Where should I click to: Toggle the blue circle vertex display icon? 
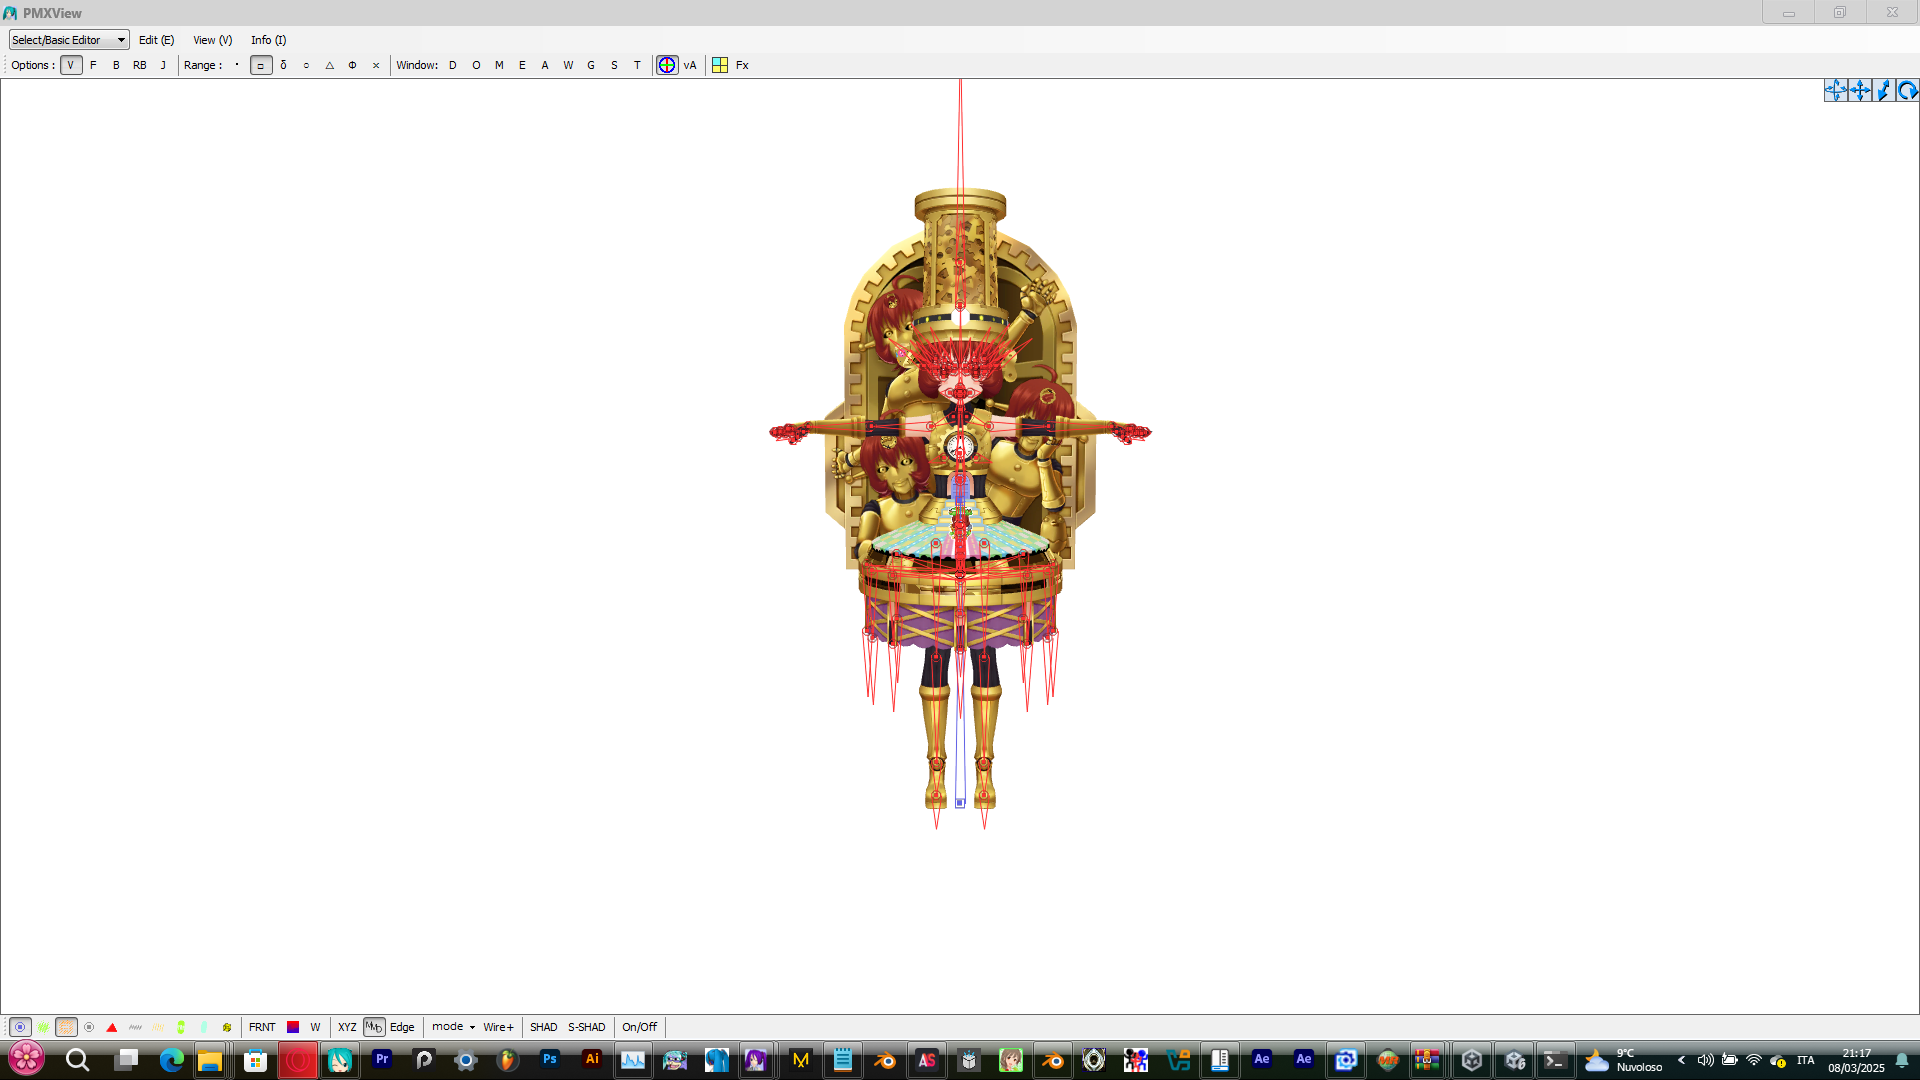(x=20, y=1027)
